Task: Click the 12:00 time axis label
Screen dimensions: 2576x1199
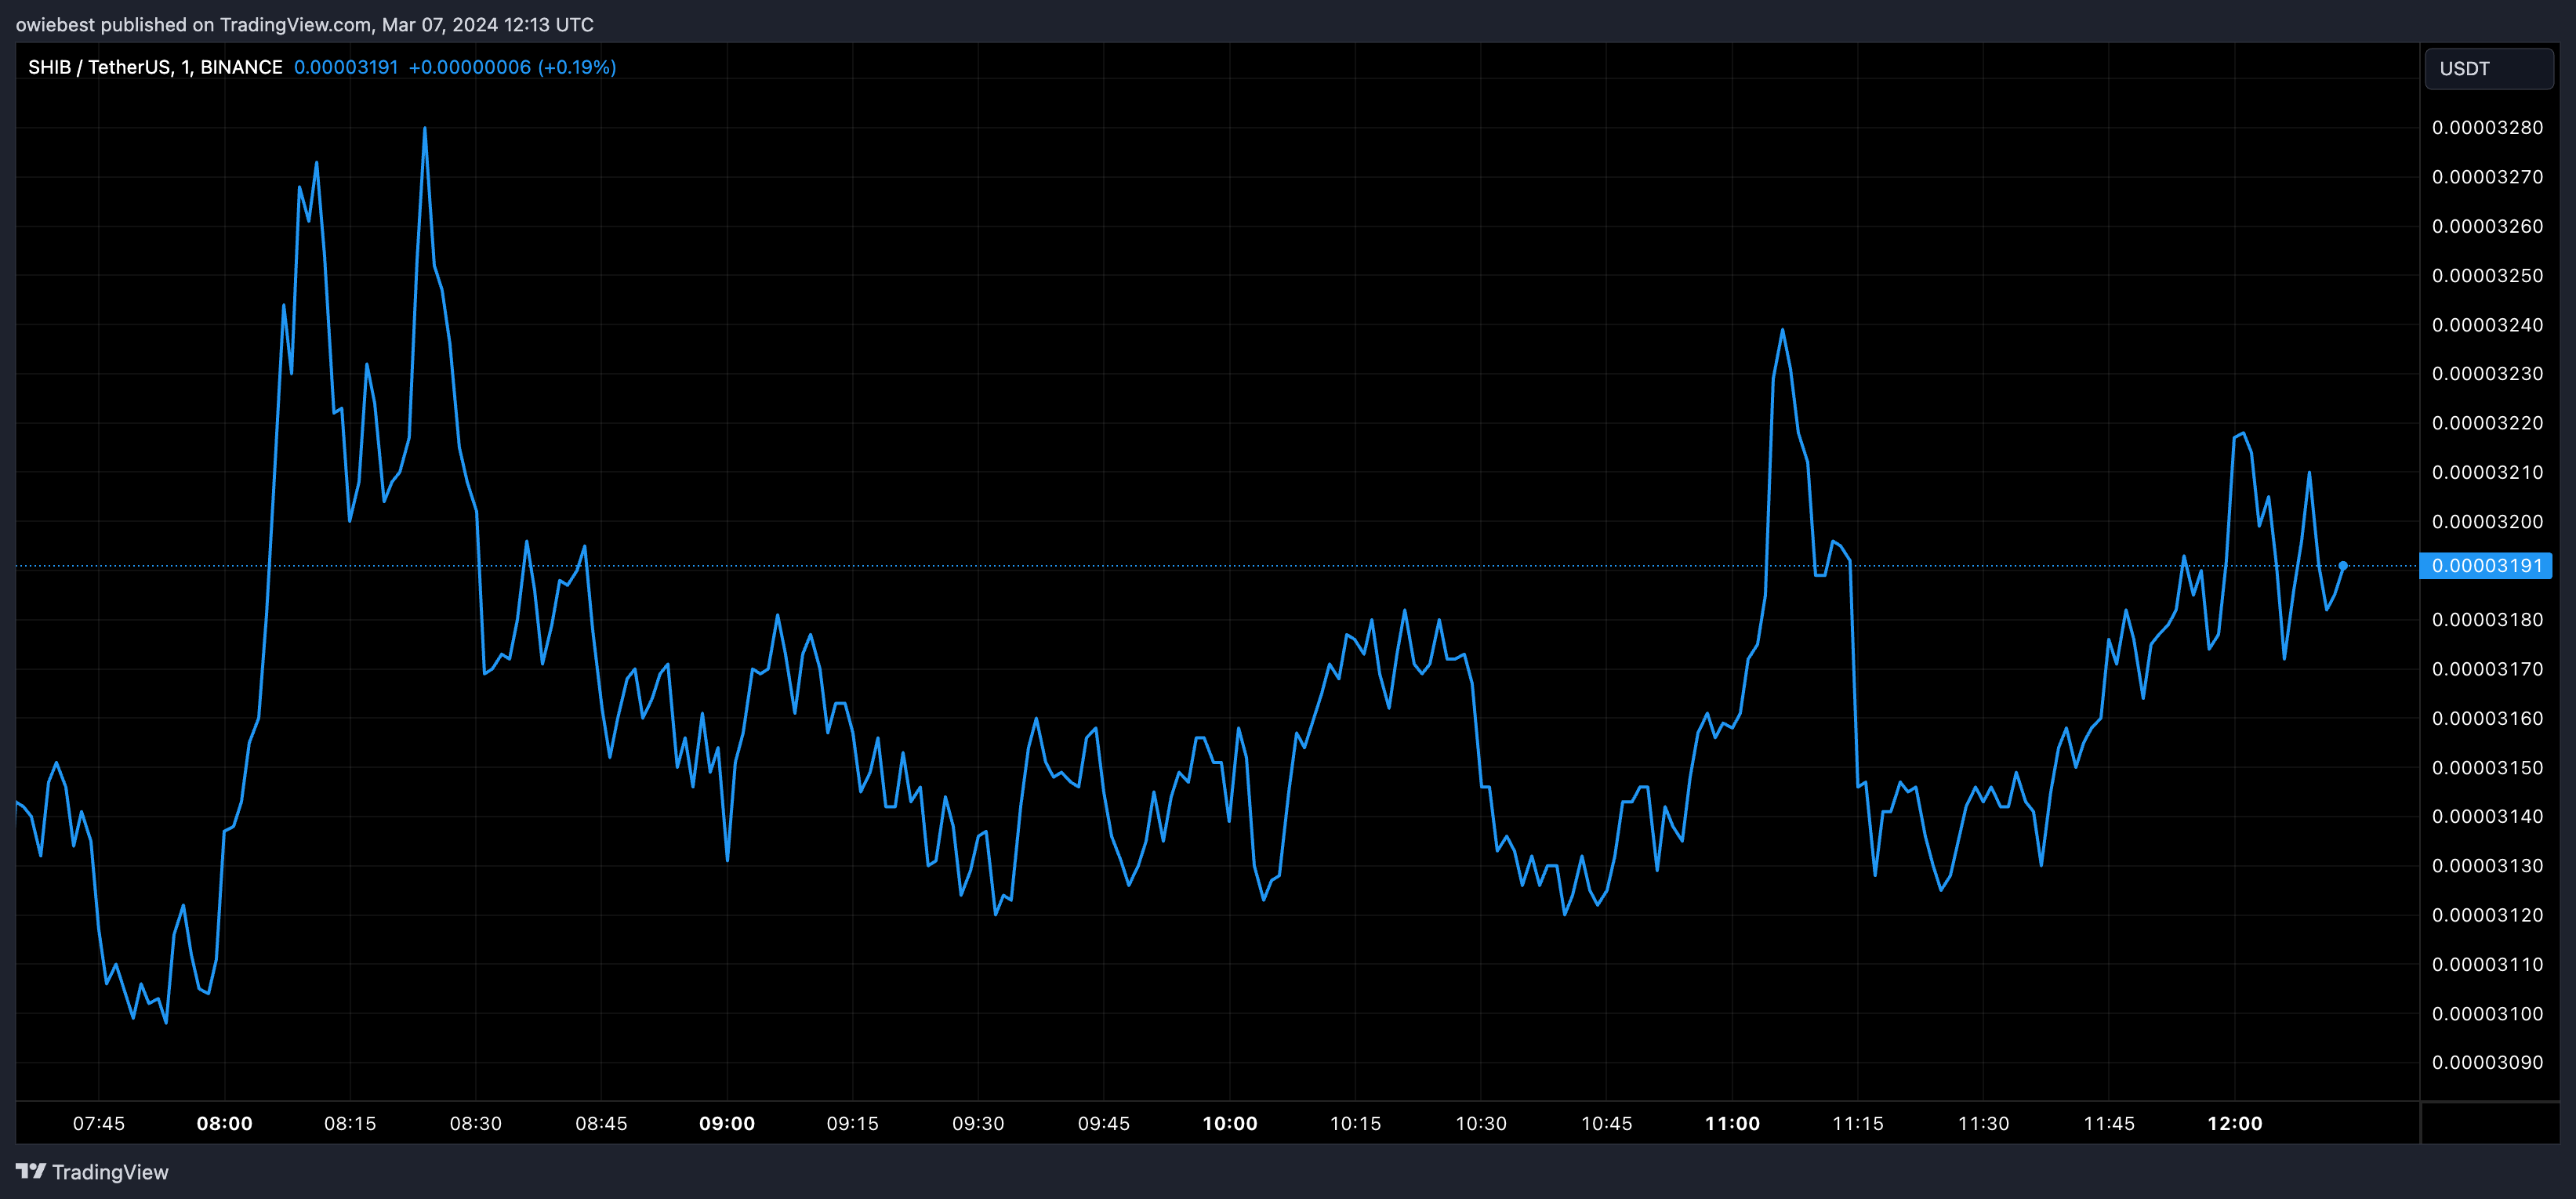Action: (2235, 1123)
